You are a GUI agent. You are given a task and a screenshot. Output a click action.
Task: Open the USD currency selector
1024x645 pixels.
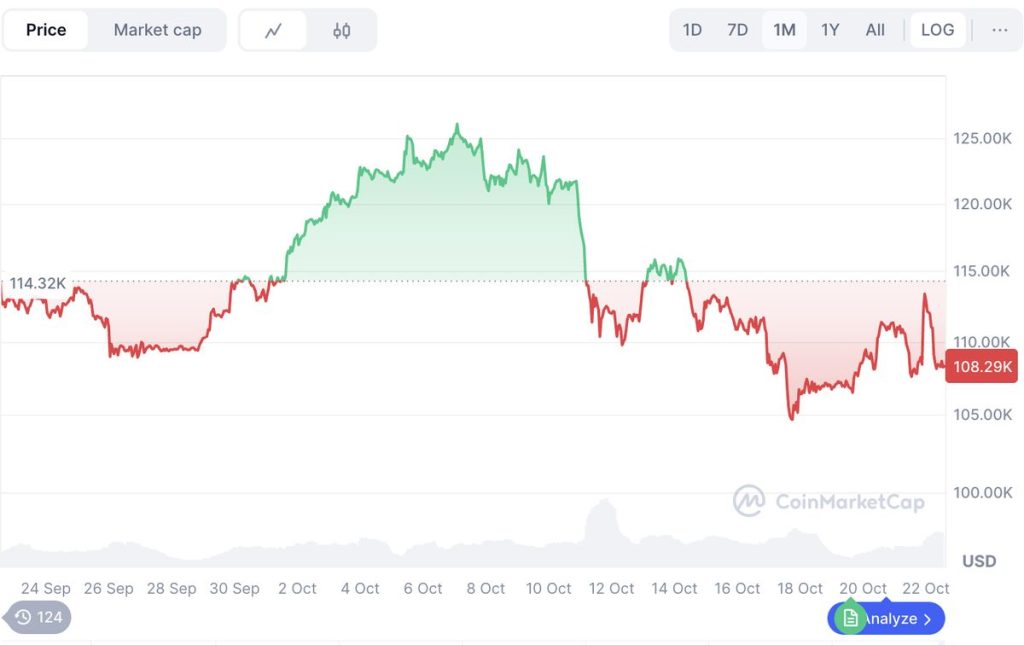point(977,561)
